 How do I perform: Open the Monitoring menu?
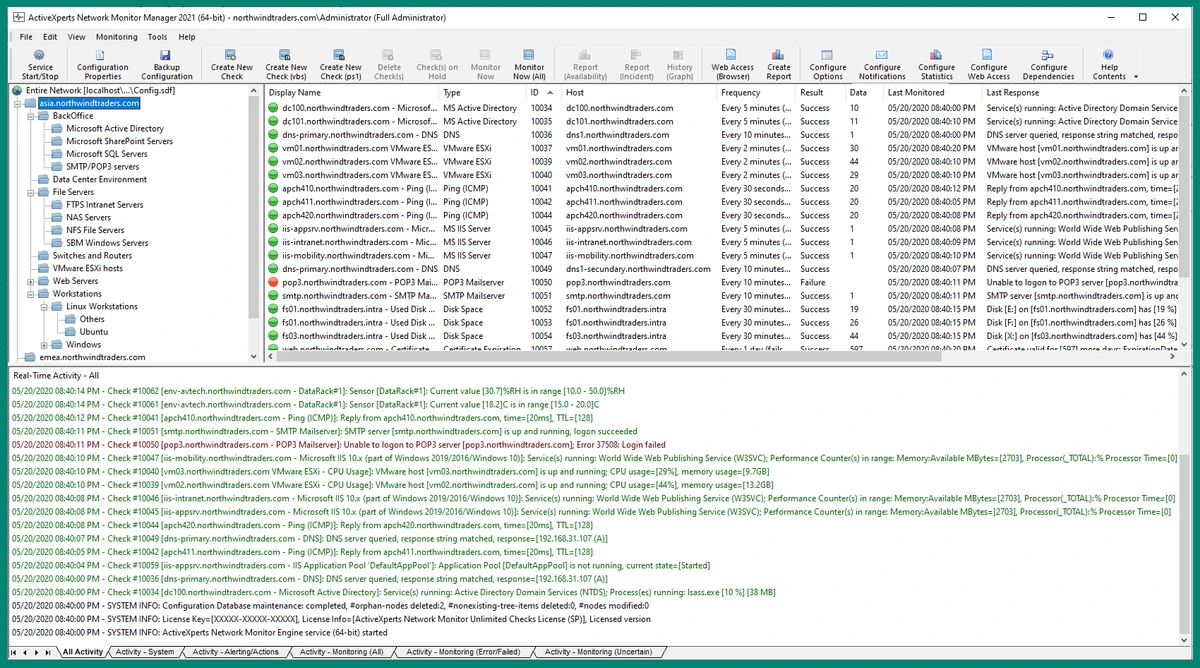coord(117,37)
